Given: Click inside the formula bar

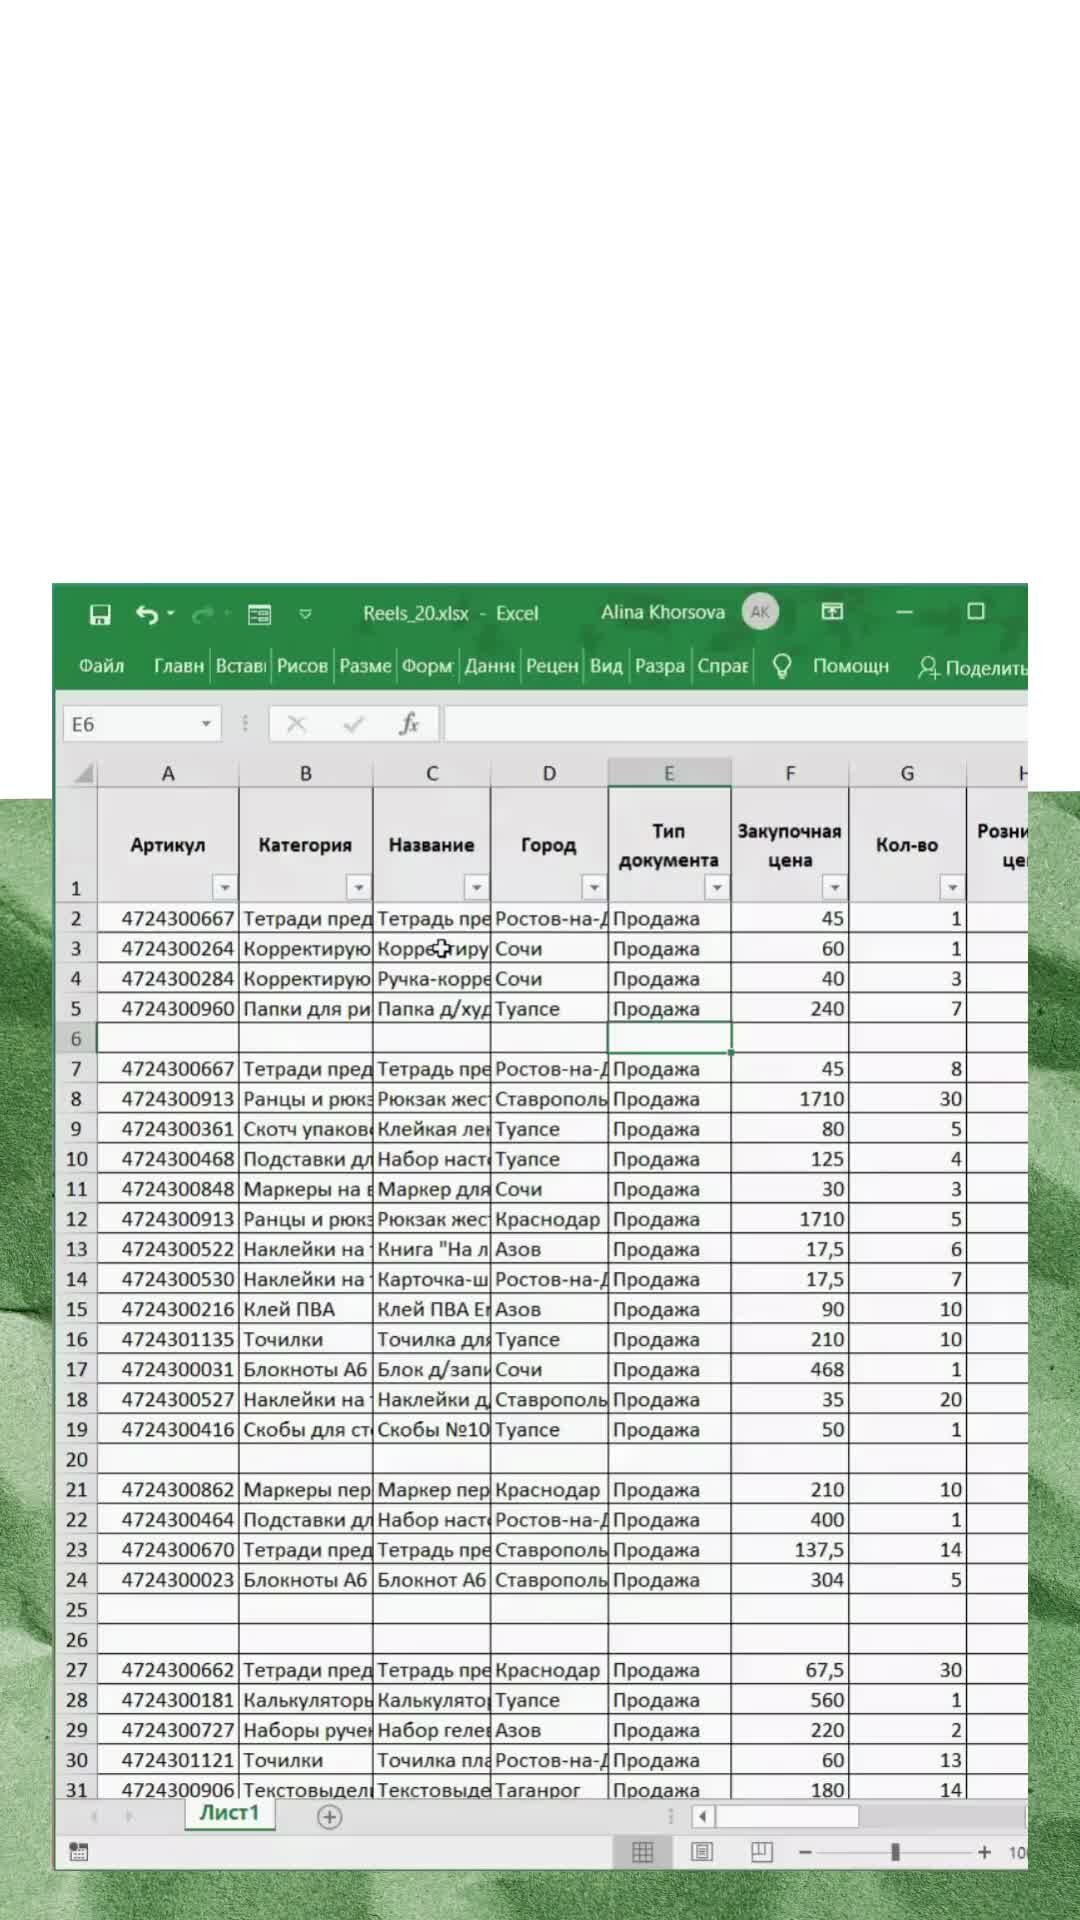Looking at the screenshot, I should point(736,724).
